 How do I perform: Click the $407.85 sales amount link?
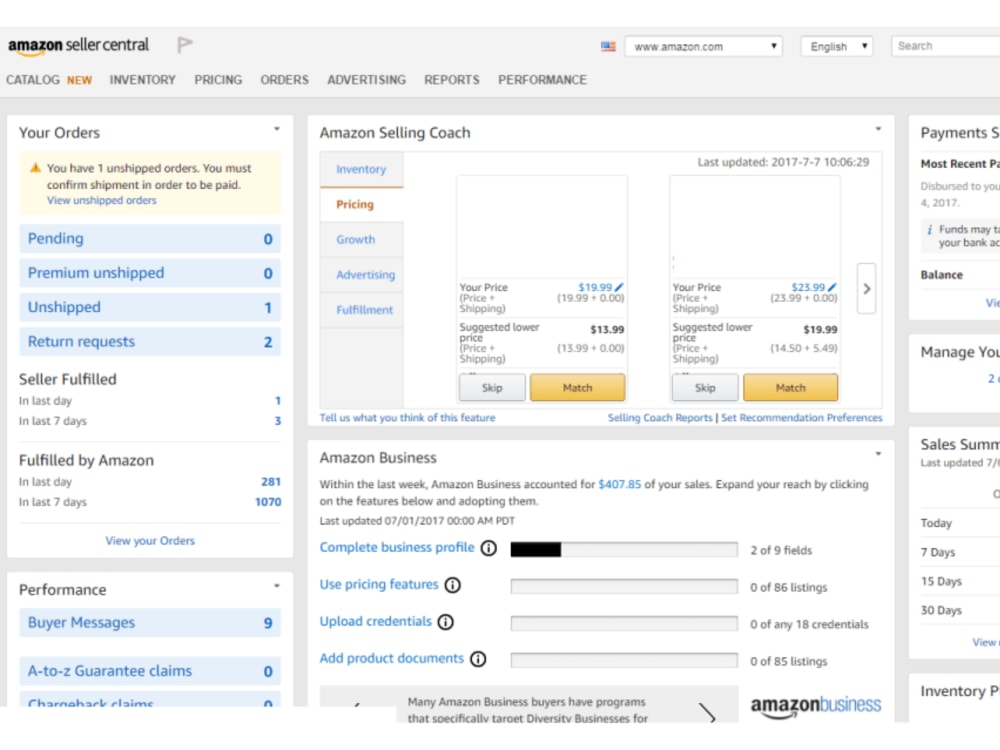[619, 484]
